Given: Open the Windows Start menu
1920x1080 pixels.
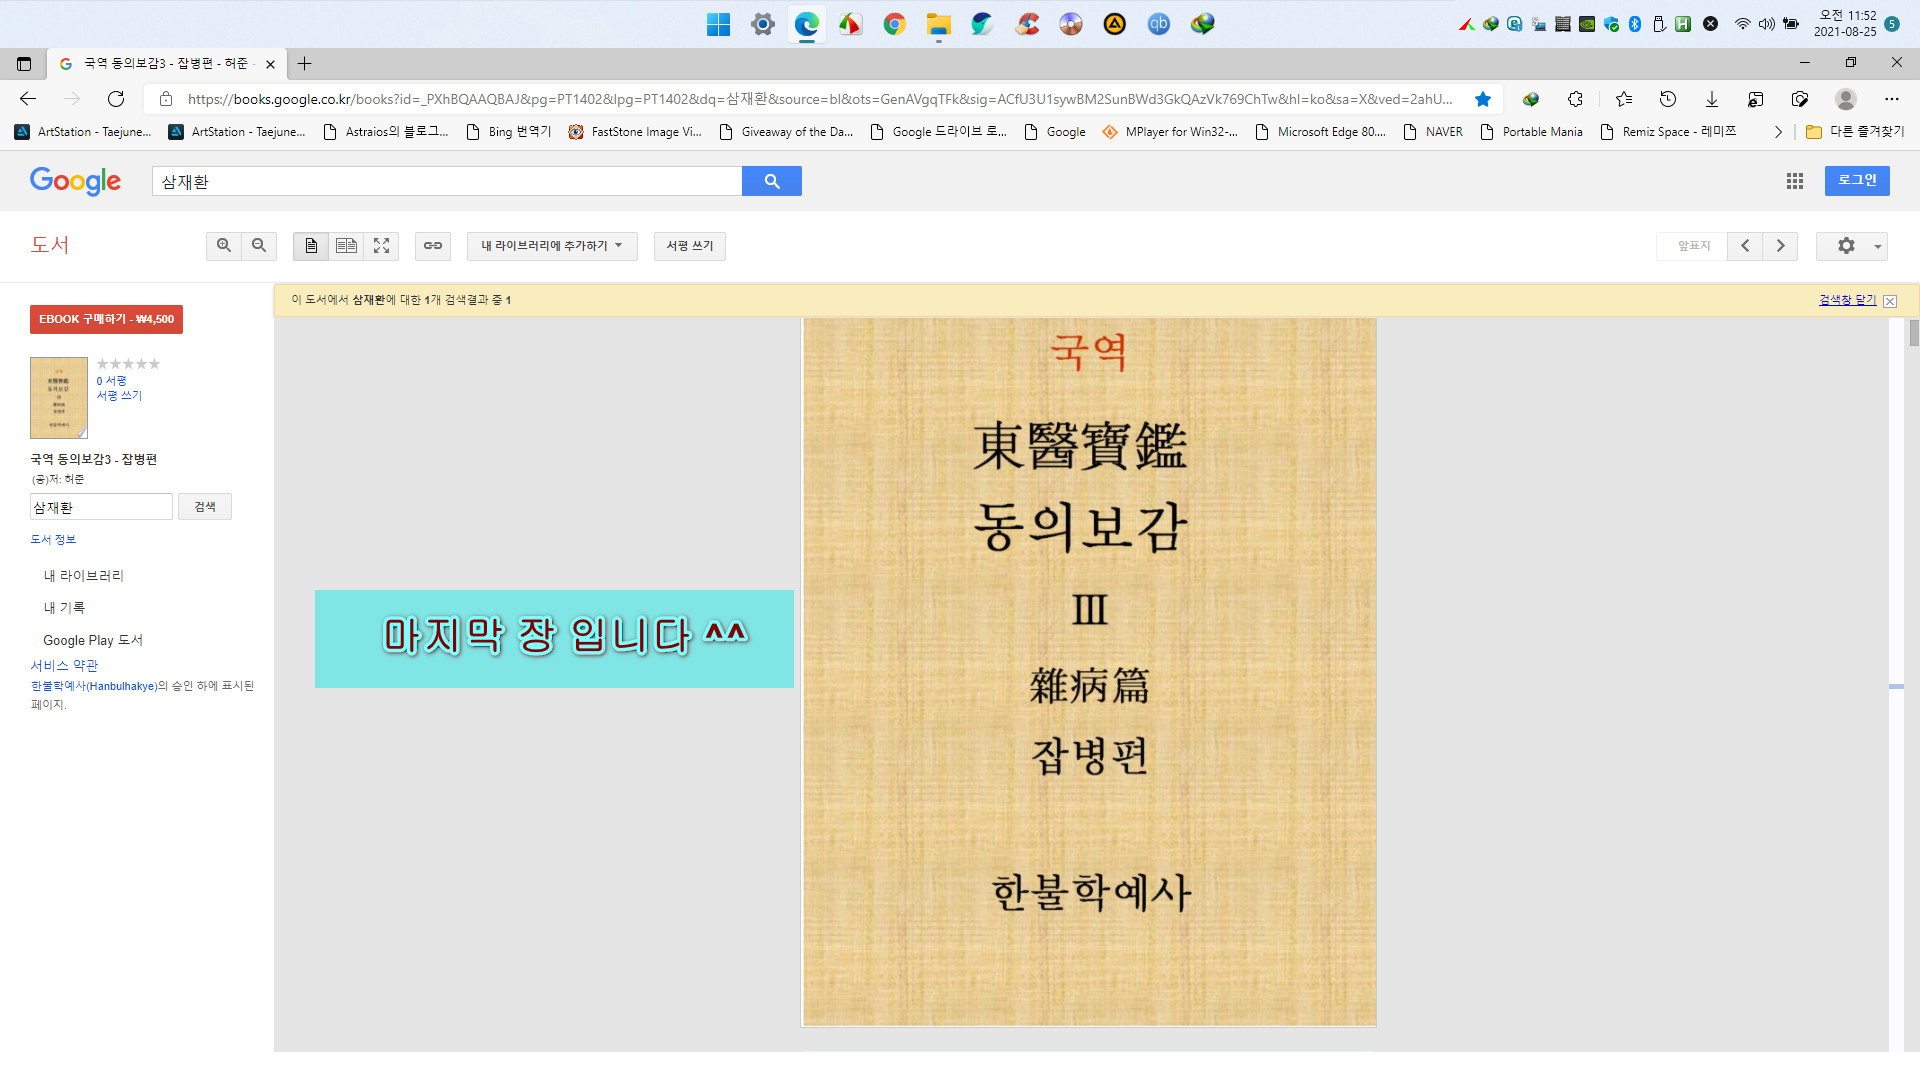Looking at the screenshot, I should (x=718, y=24).
